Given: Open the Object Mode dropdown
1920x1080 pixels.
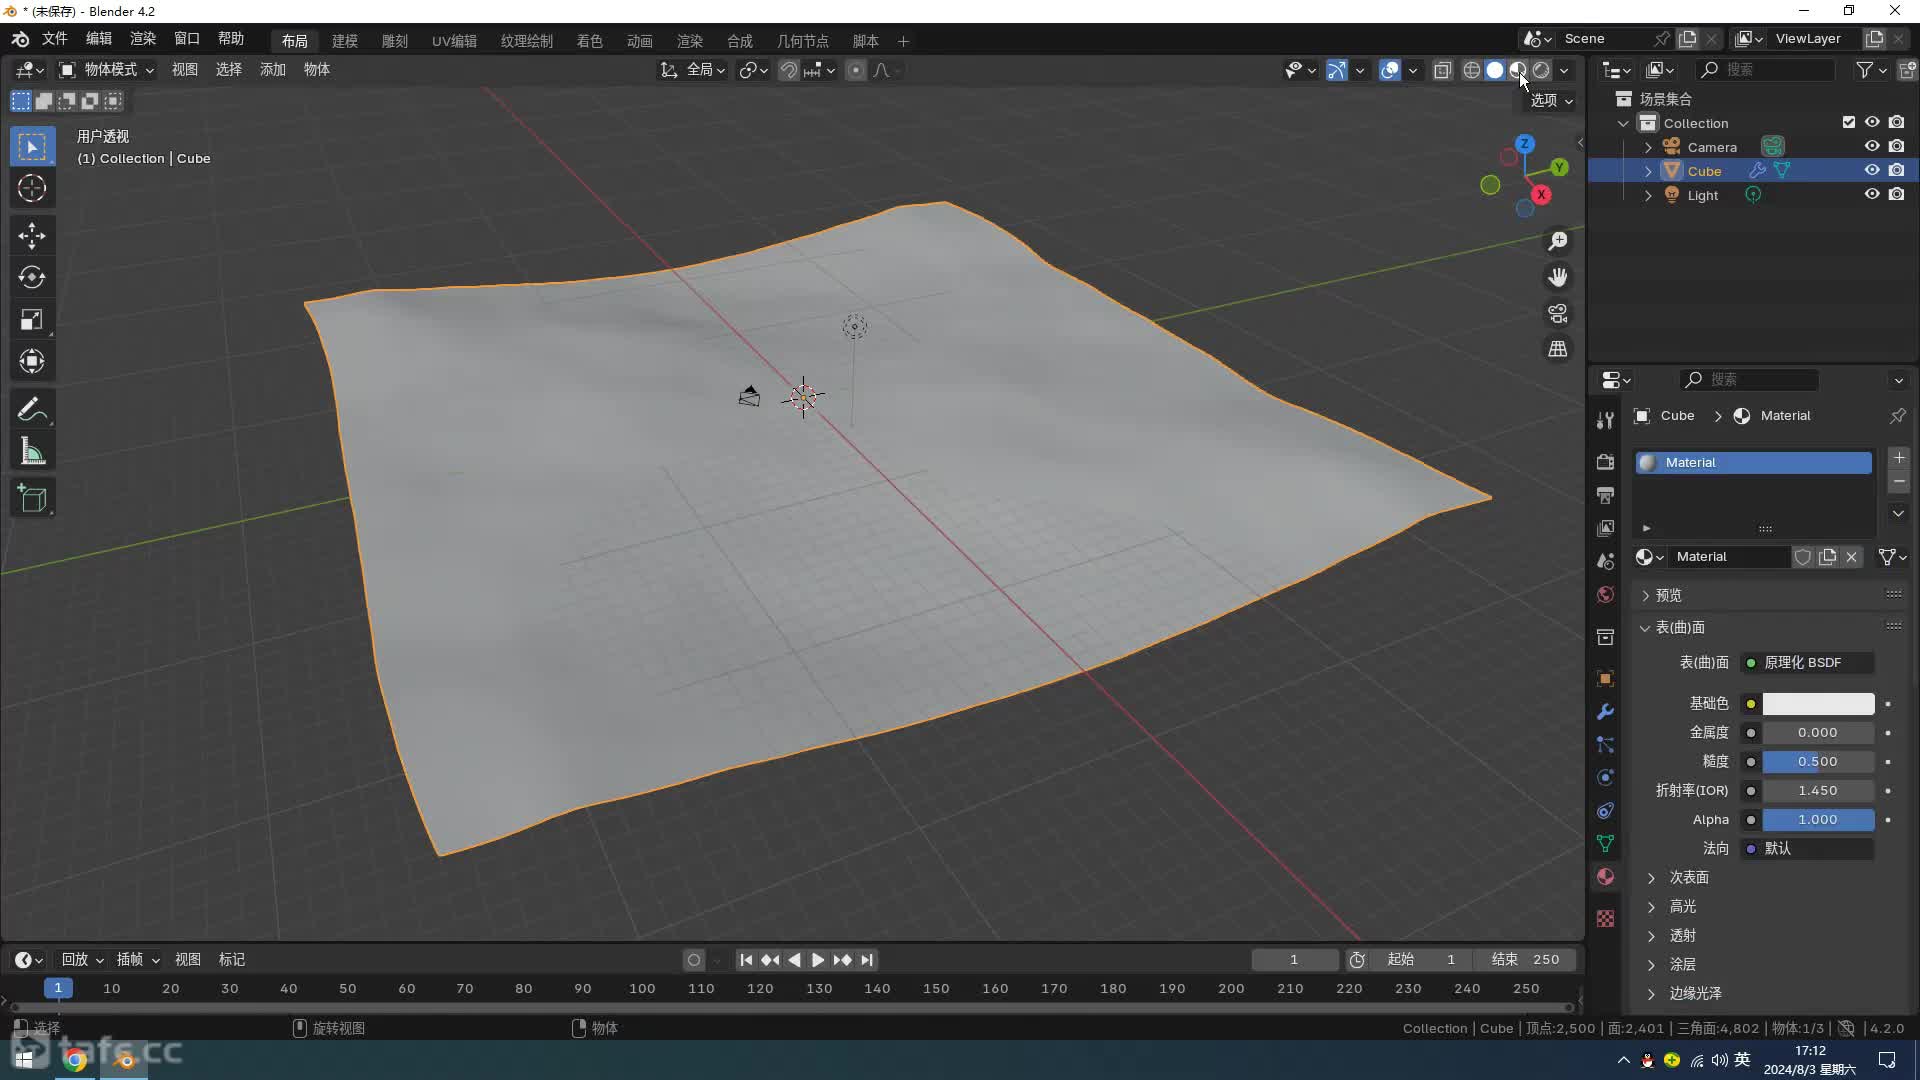Looking at the screenshot, I should click(x=106, y=69).
